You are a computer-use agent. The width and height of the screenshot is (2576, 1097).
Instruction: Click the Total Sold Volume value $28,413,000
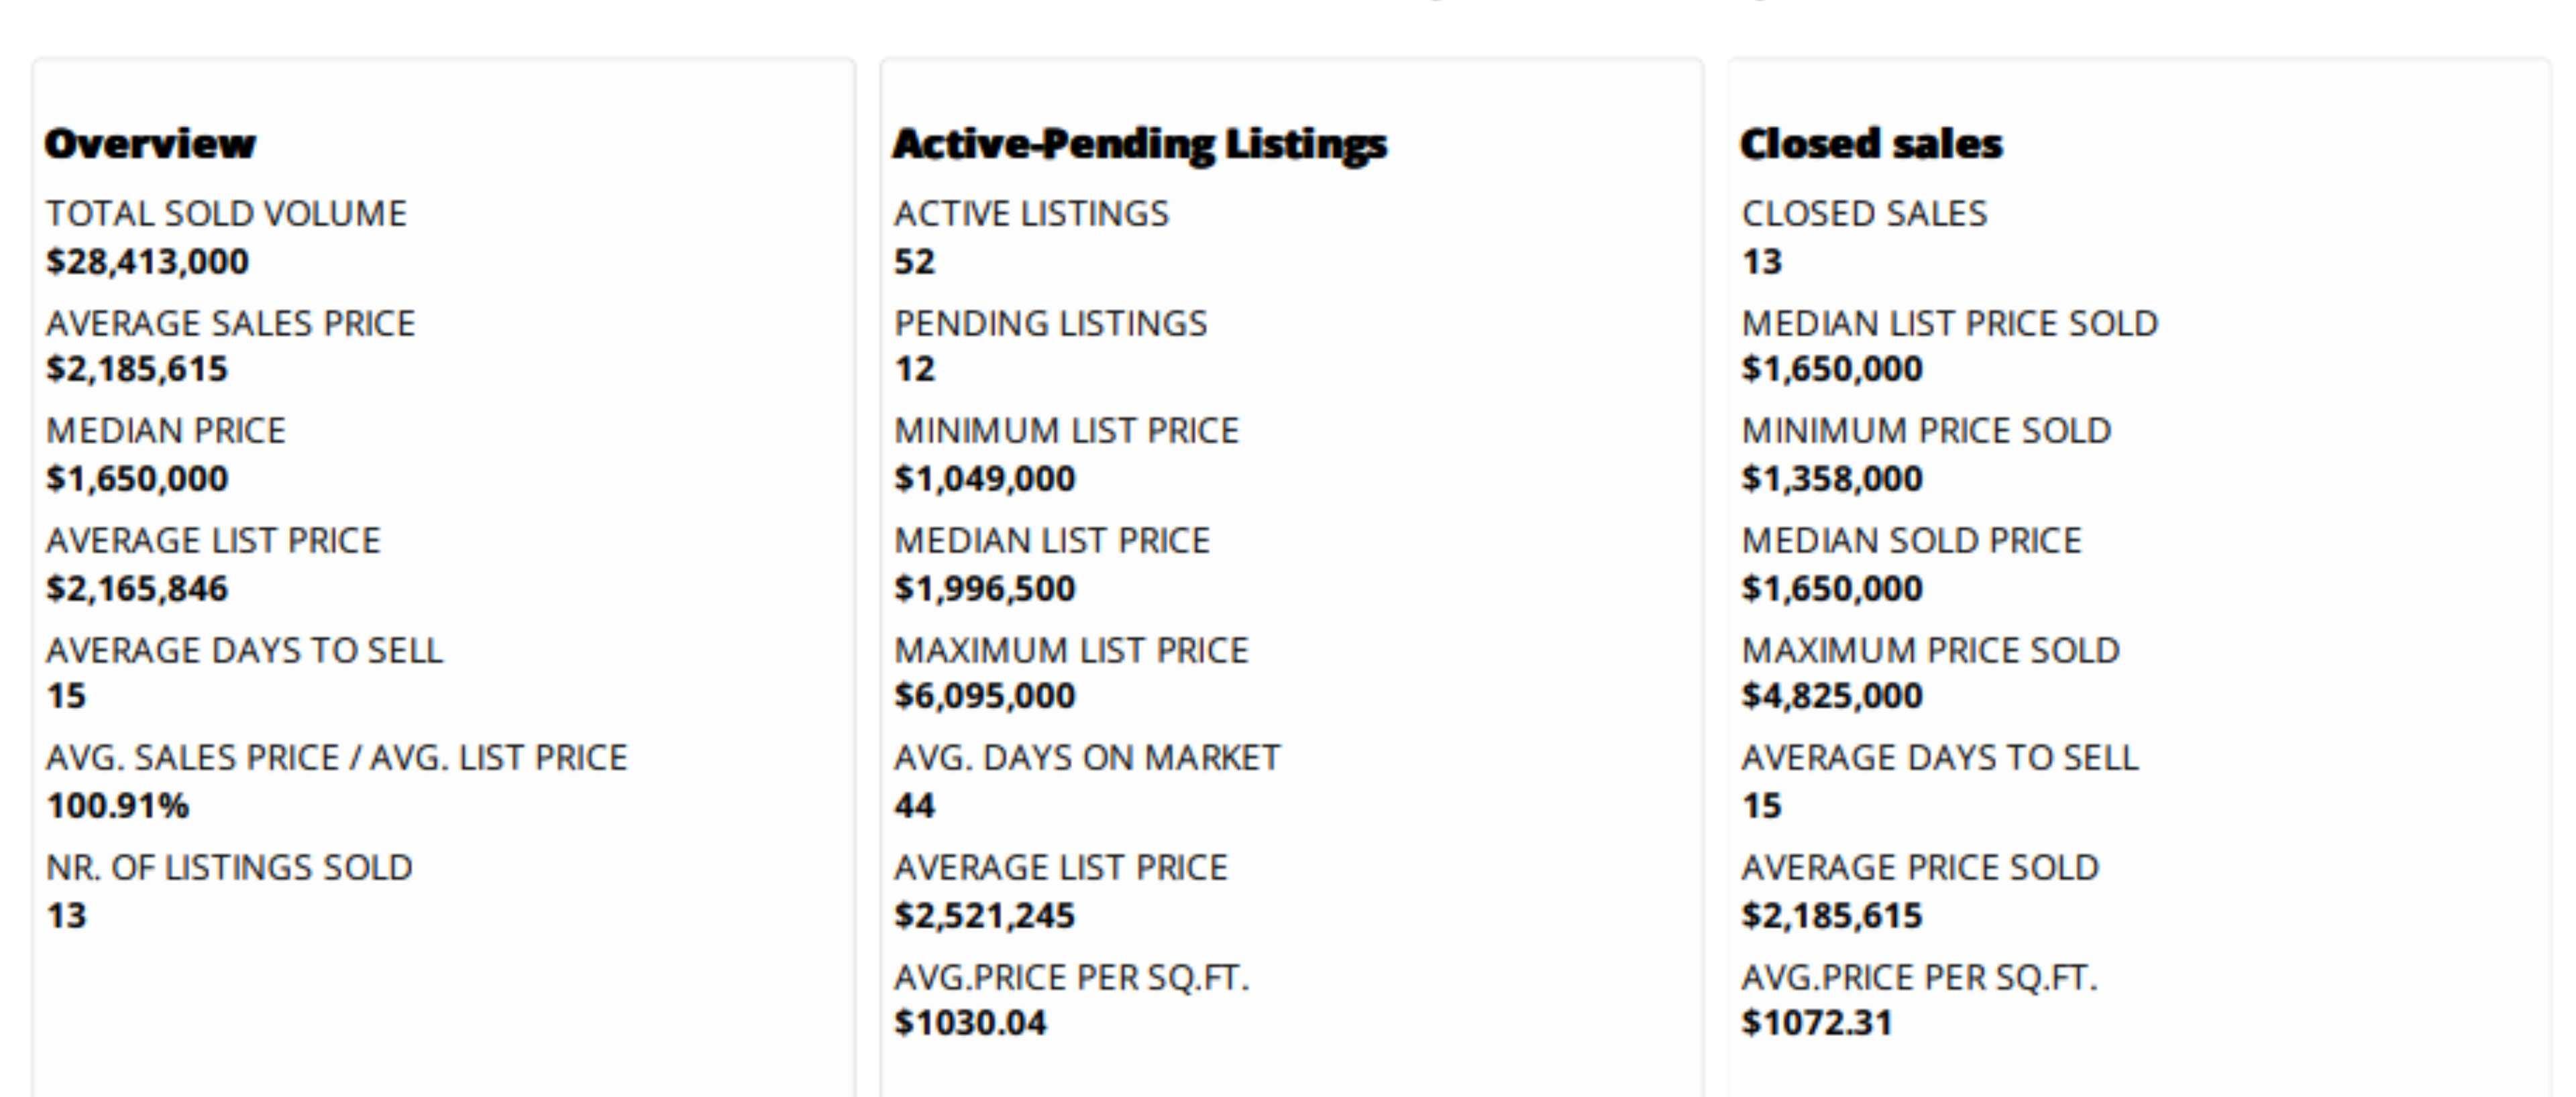[x=147, y=262]
